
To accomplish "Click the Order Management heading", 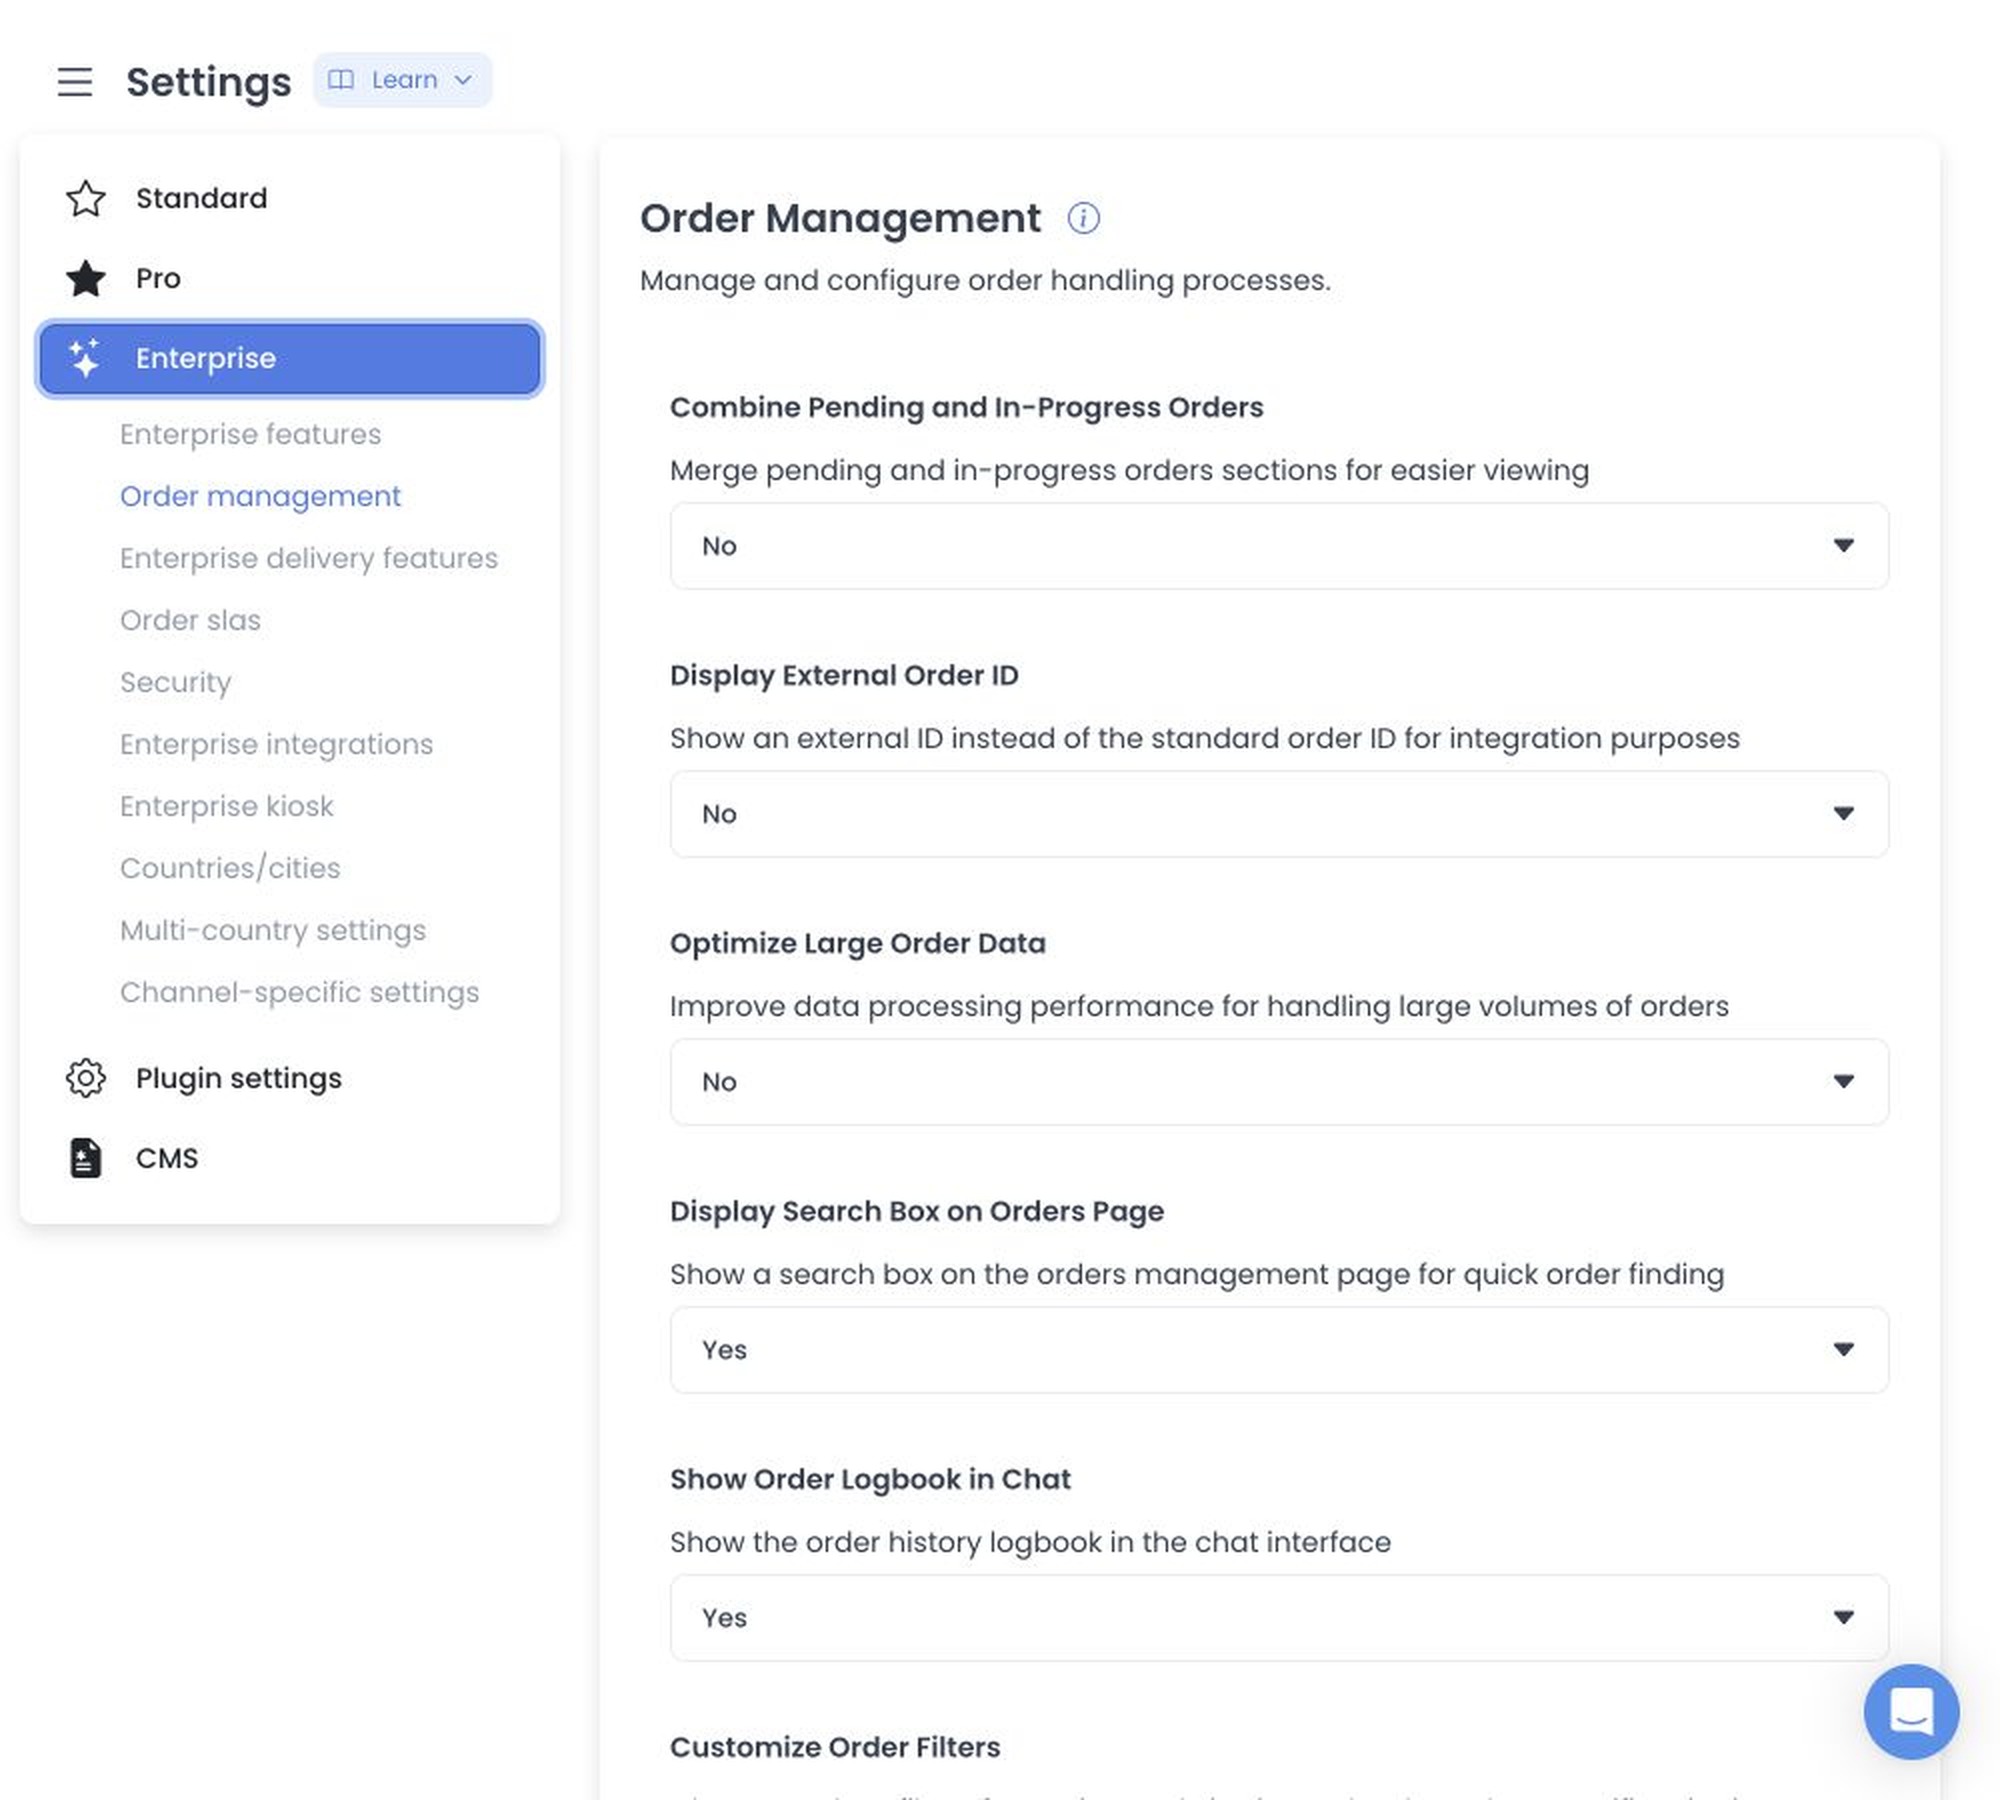I will (840, 218).
